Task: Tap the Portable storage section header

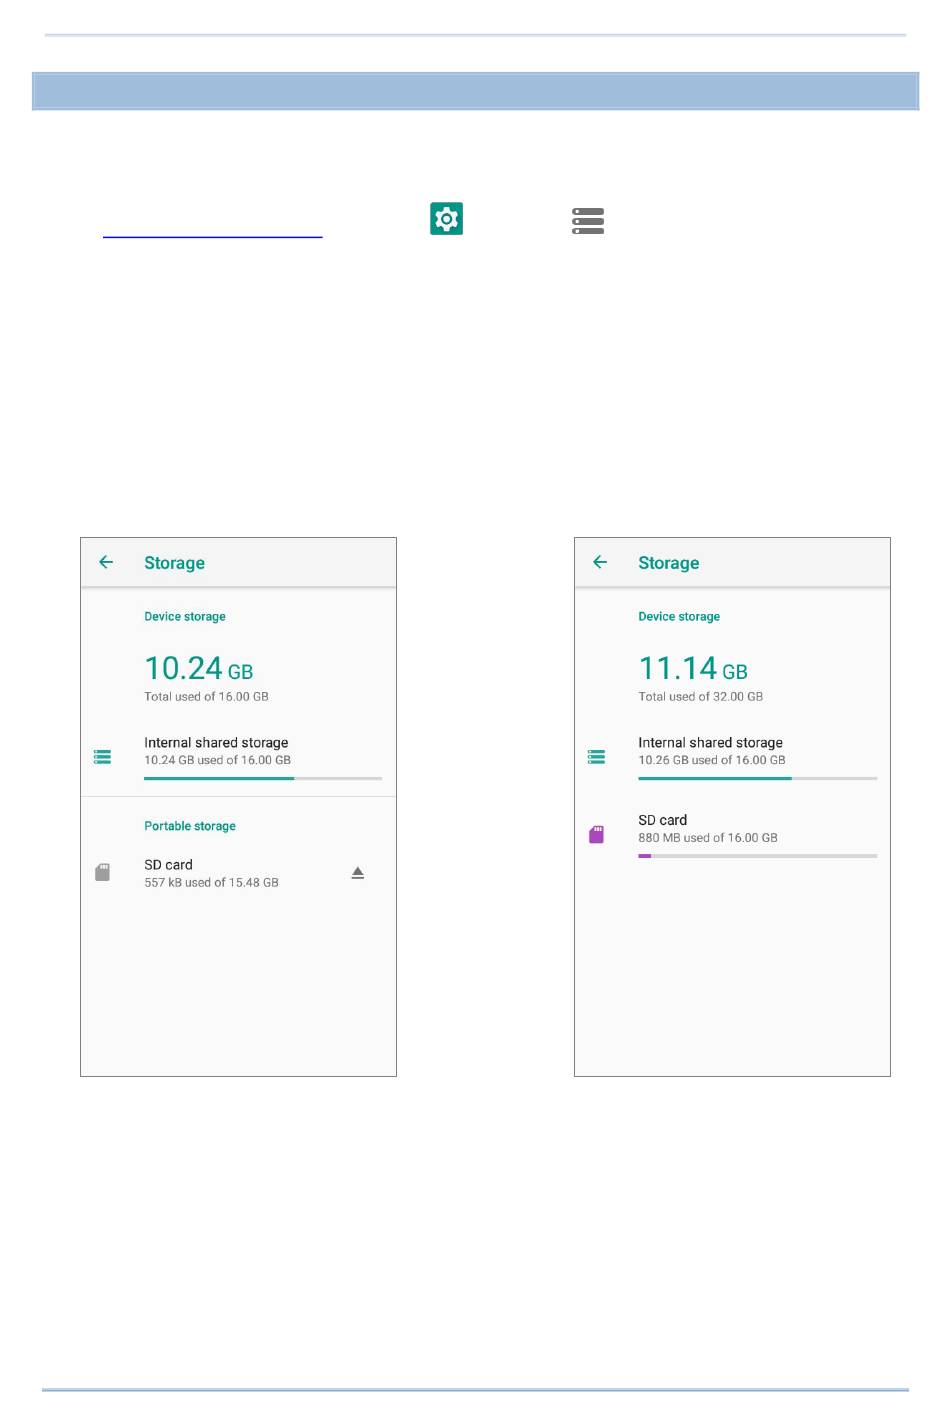Action: pyautogui.click(x=190, y=826)
